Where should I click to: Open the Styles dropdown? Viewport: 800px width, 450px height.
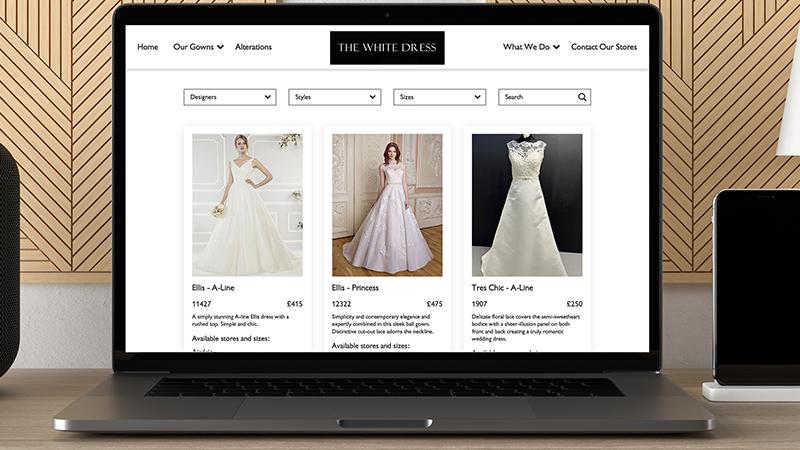(x=335, y=97)
